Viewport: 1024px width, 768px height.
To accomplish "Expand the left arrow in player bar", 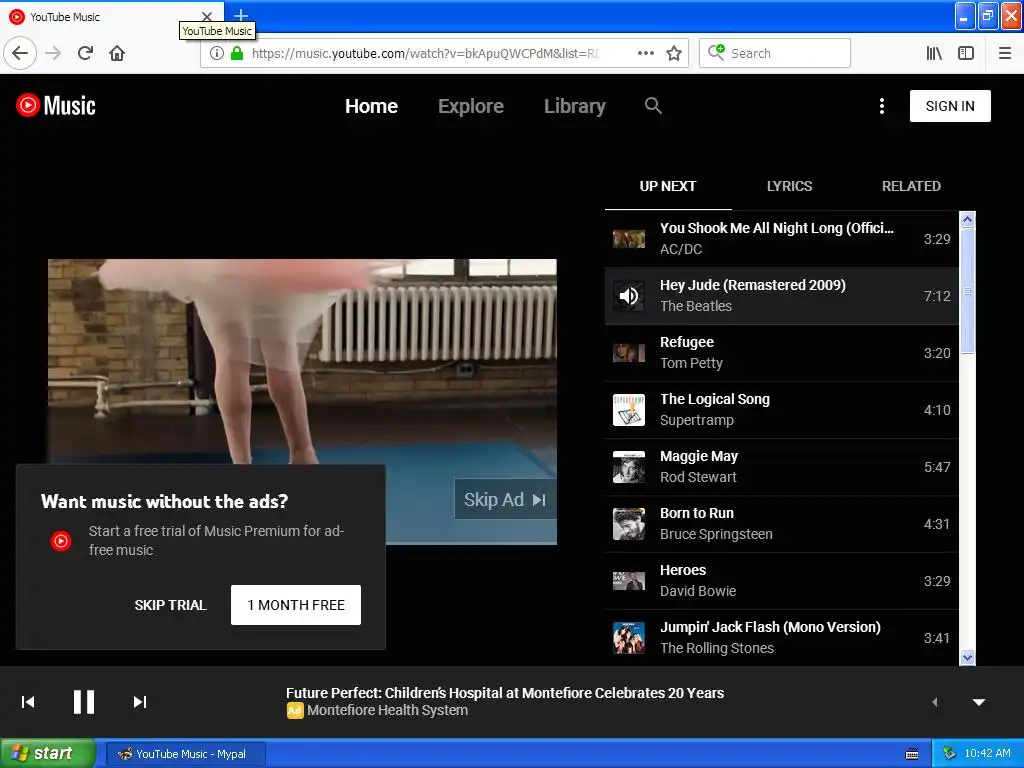I will pos(935,702).
